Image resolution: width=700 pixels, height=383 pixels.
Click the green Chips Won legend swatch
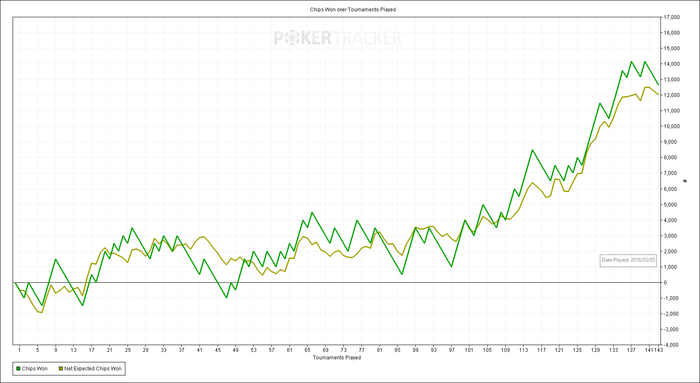point(18,369)
